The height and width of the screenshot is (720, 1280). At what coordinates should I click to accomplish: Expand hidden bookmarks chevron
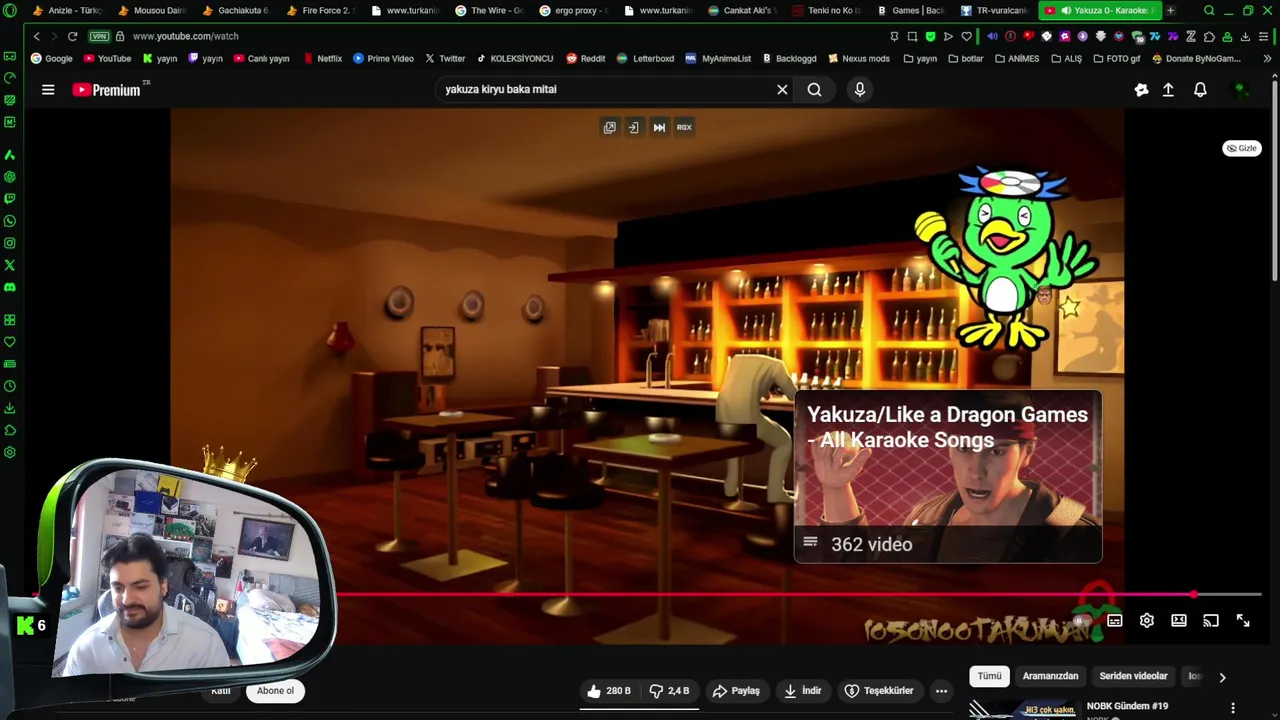point(1267,59)
